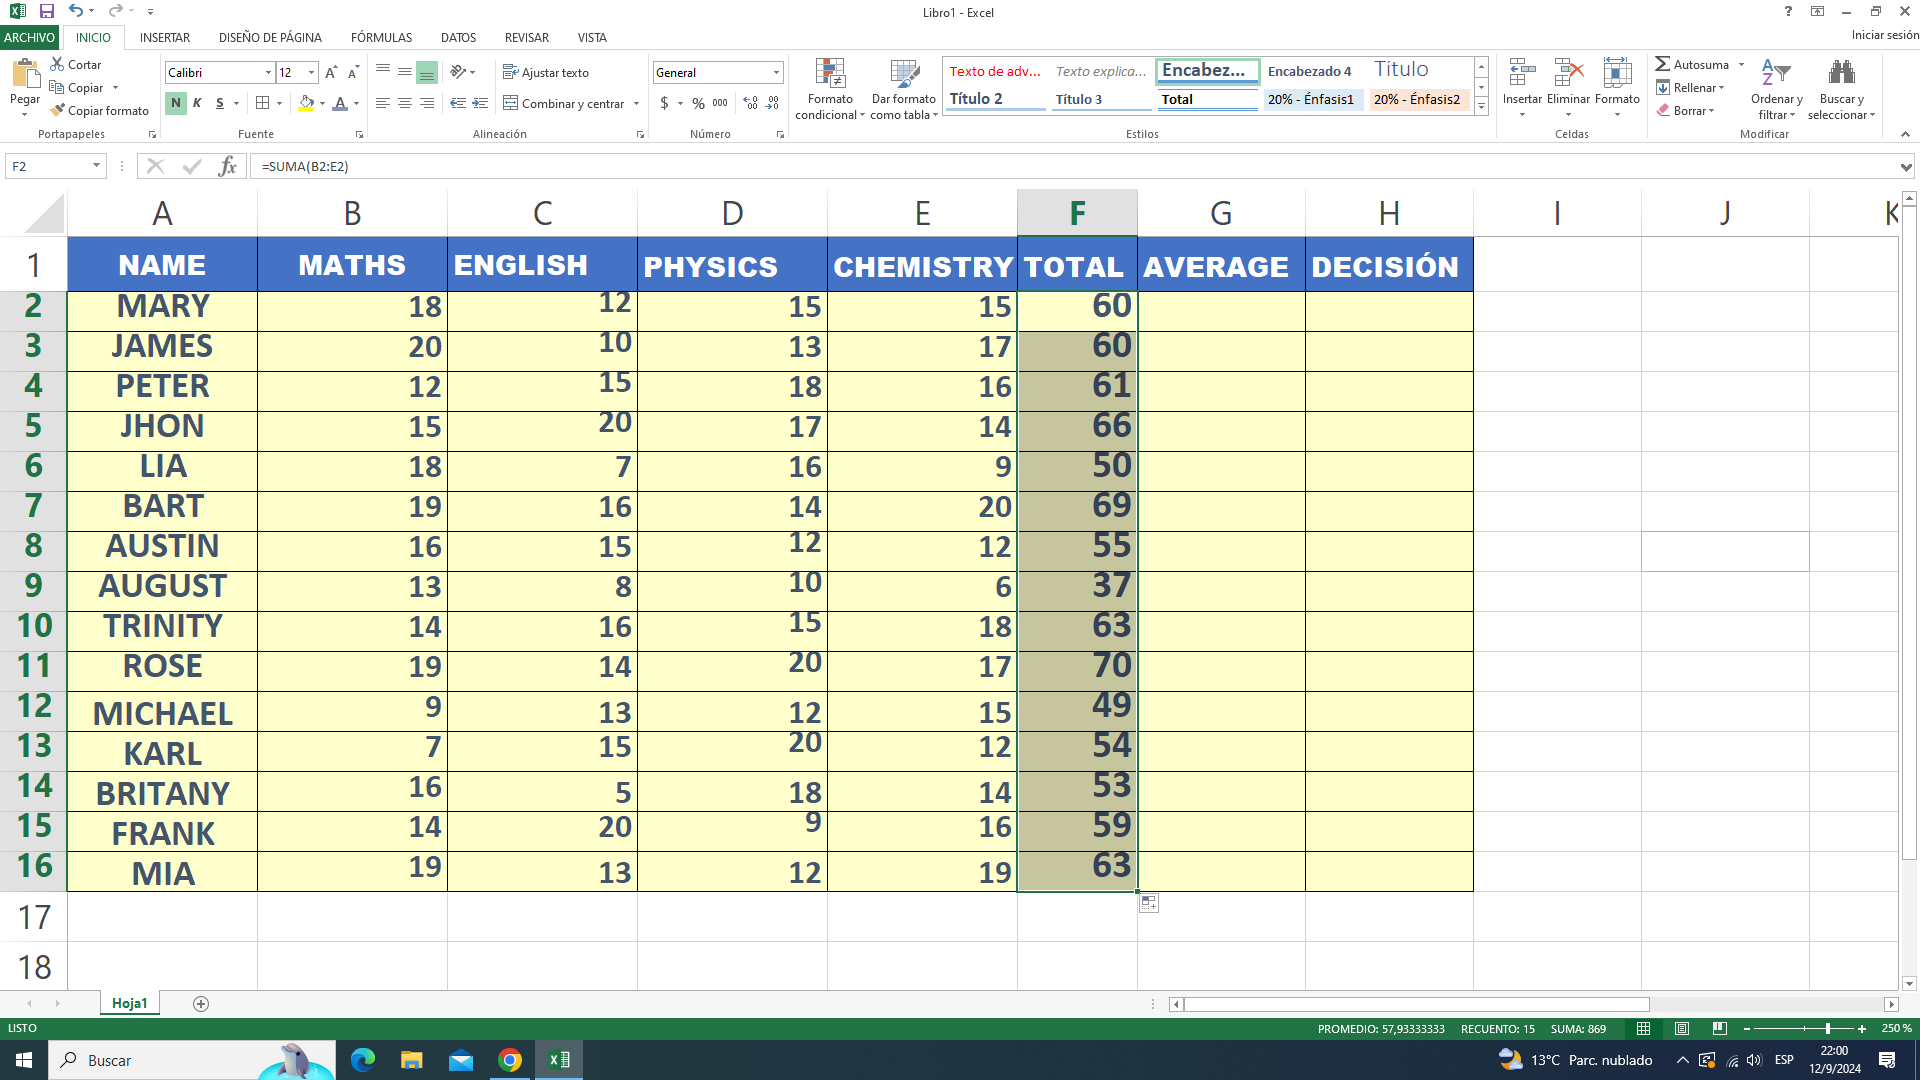Click the Find and Select binoculars icon
Viewport: 1920px width, 1080px height.
(x=1841, y=74)
